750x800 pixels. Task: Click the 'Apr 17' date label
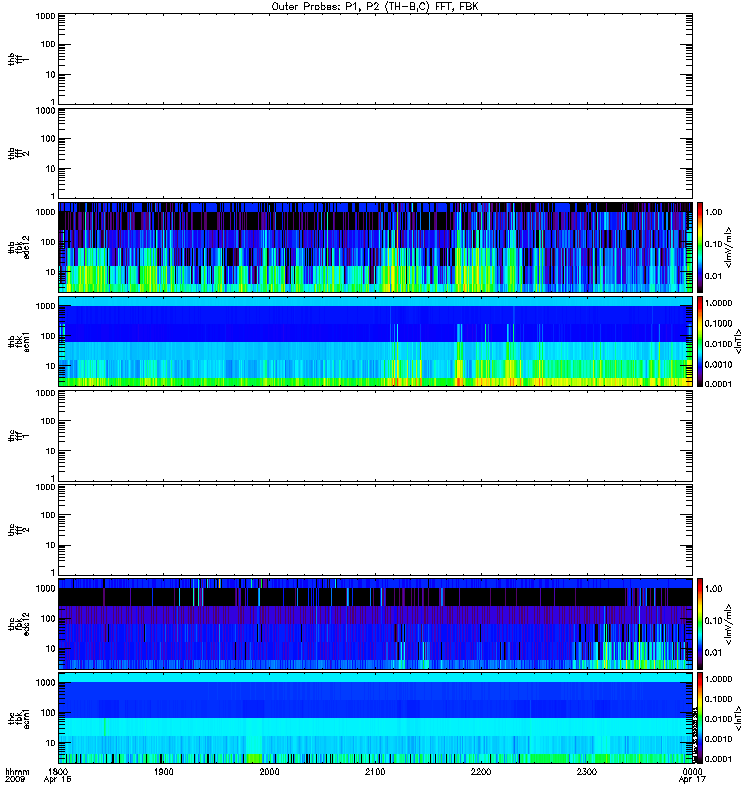692,780
